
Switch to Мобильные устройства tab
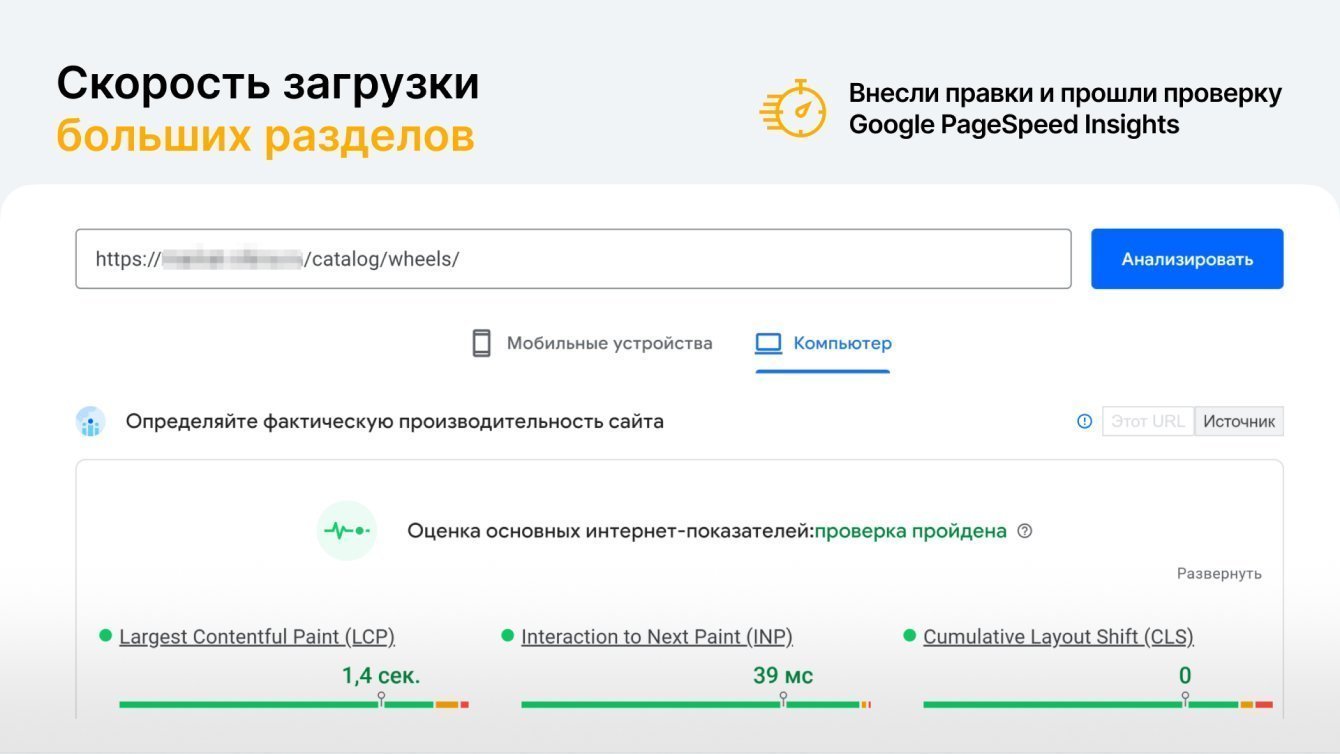point(609,343)
